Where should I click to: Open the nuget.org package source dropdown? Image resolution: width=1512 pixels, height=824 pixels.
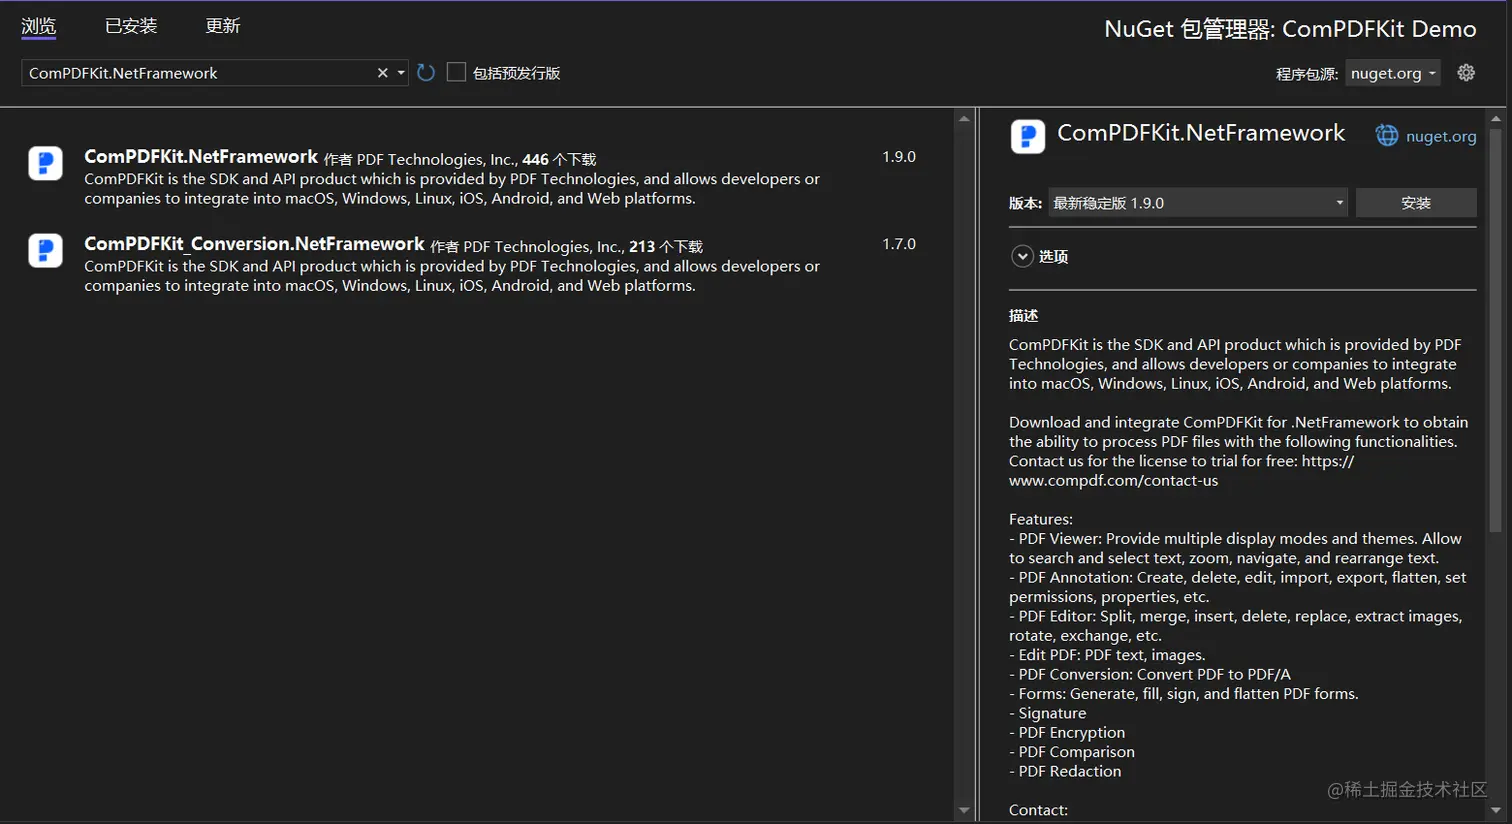pyautogui.click(x=1392, y=73)
